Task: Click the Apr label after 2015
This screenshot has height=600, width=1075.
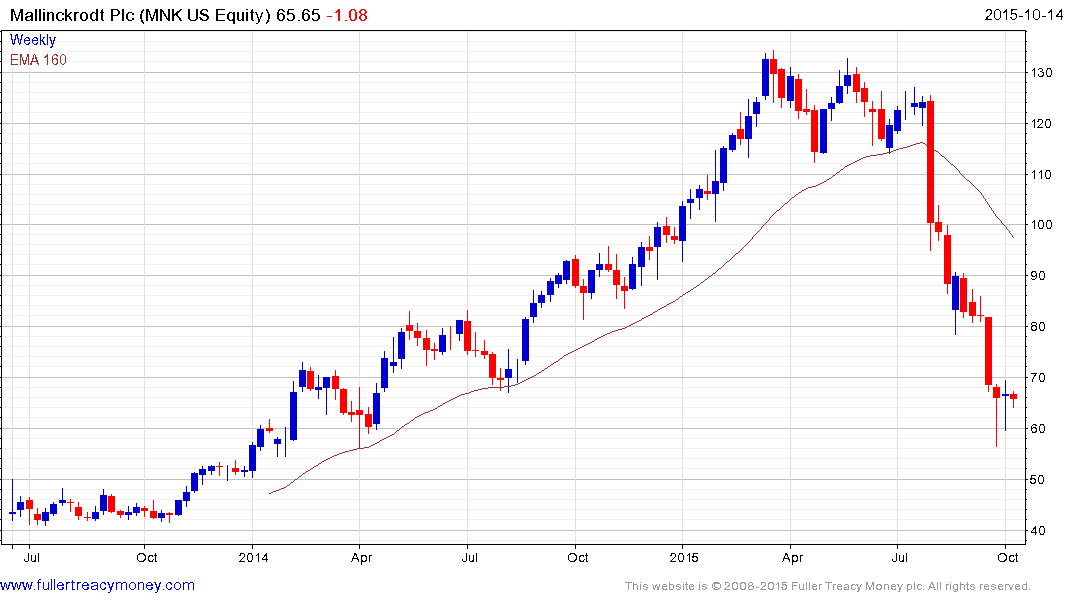Action: pos(793,558)
